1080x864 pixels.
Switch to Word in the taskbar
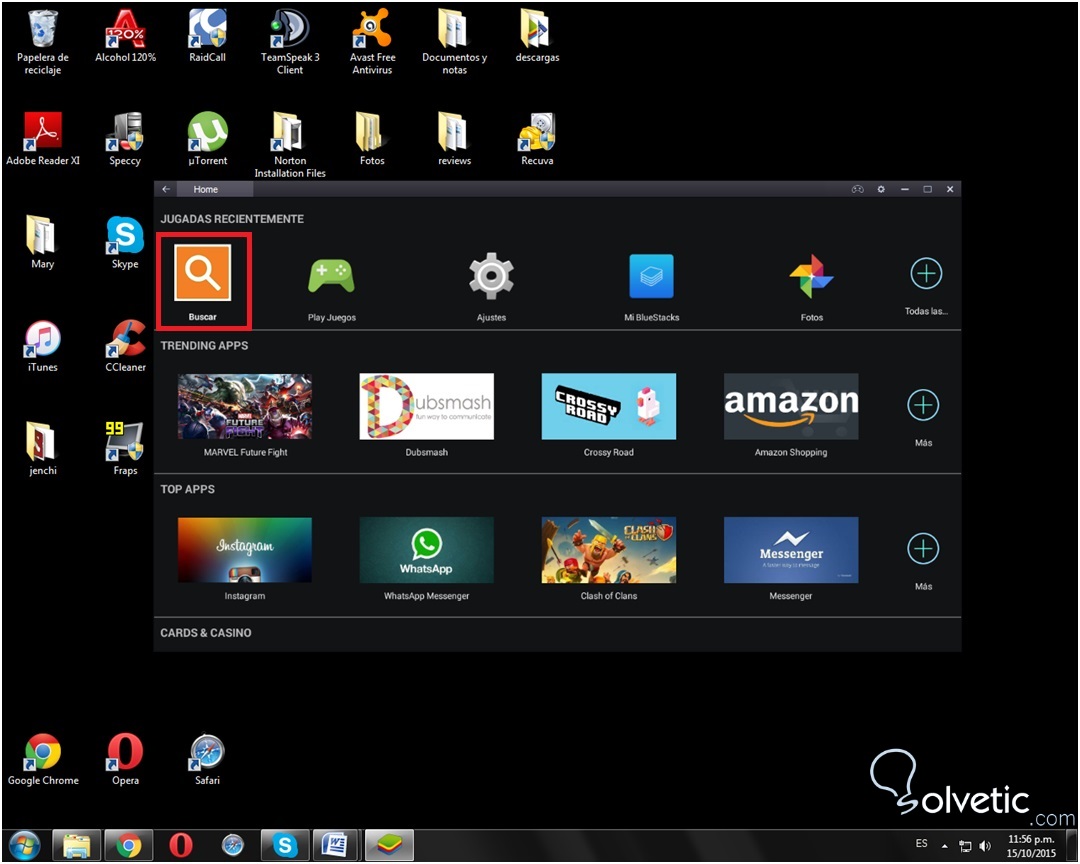pos(336,845)
